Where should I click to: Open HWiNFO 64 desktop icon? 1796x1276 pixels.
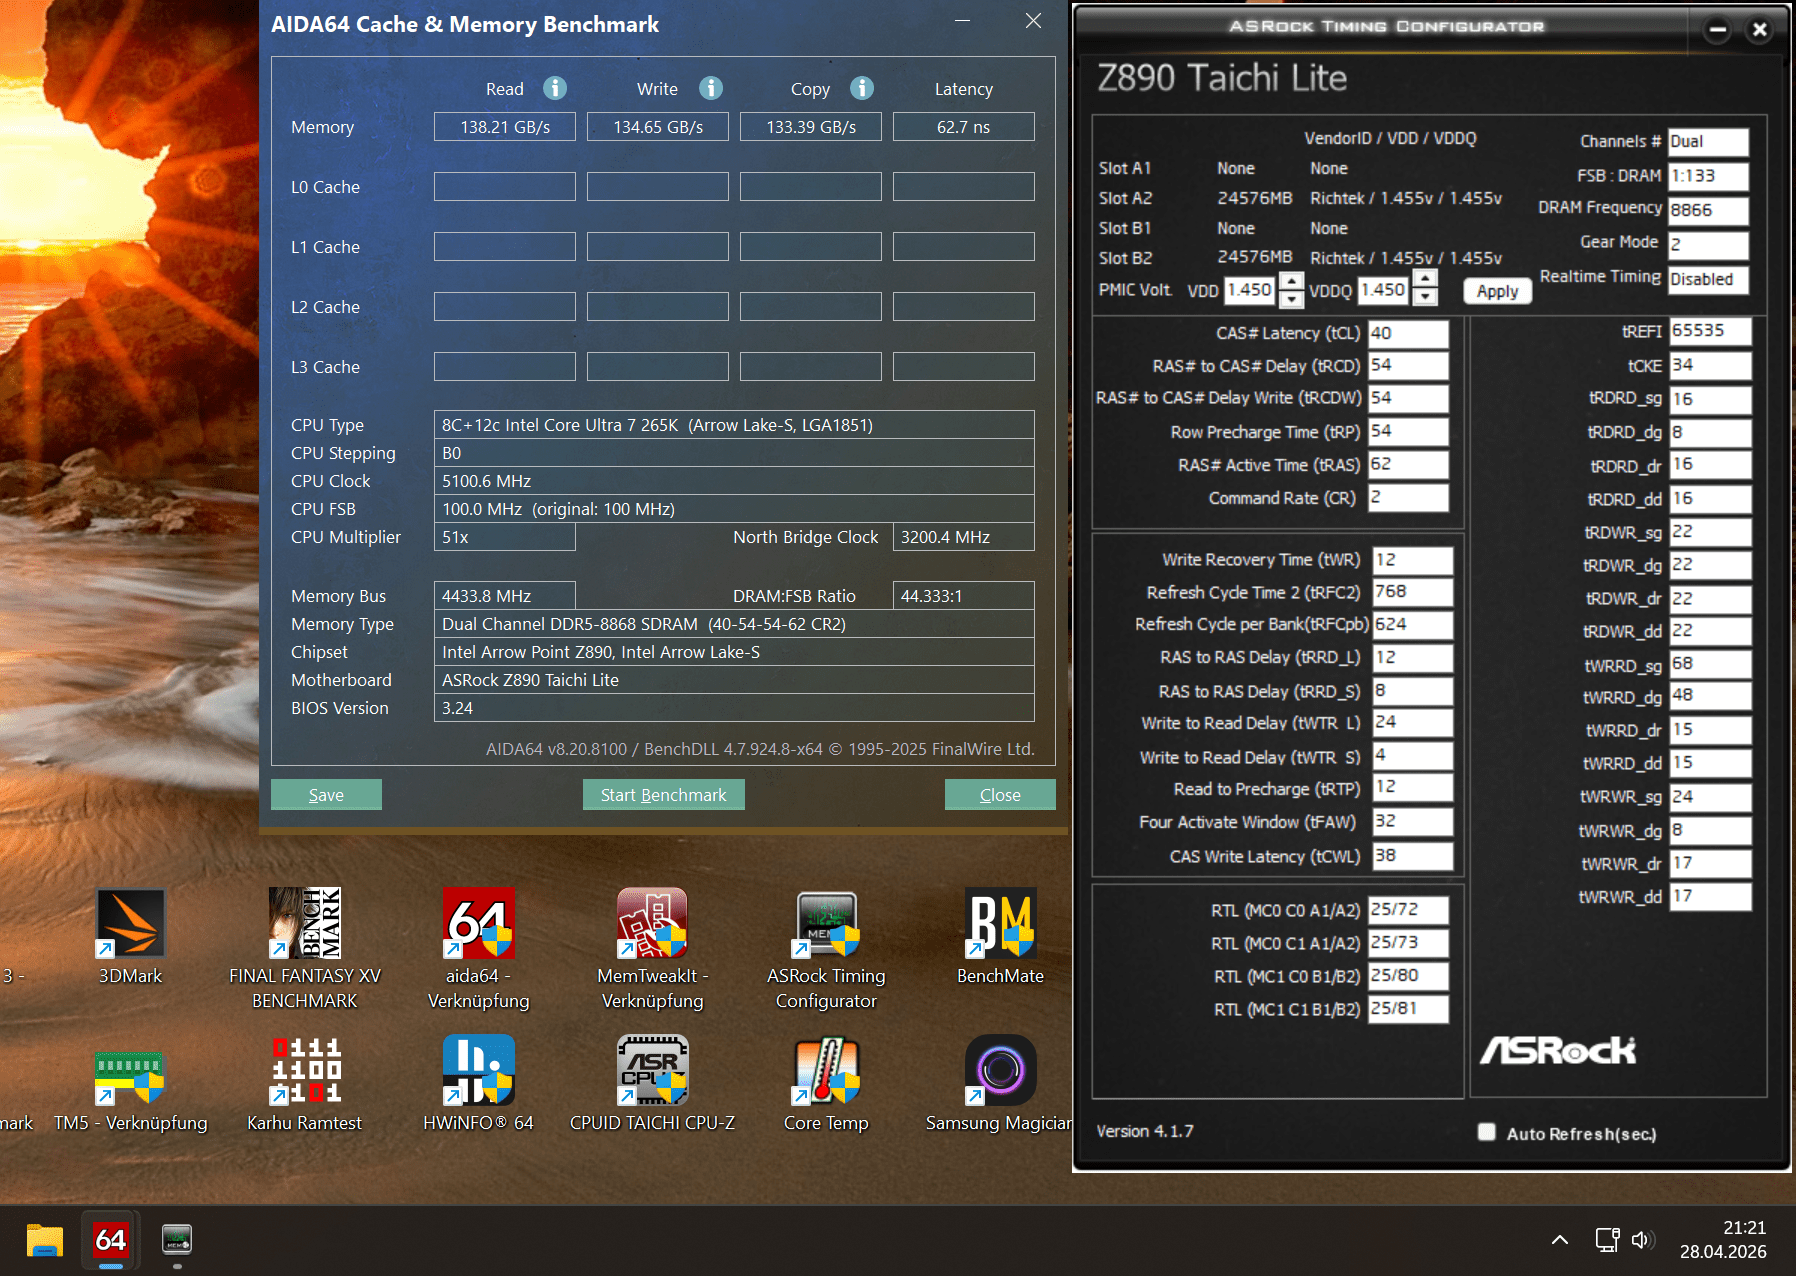pyautogui.click(x=478, y=1084)
